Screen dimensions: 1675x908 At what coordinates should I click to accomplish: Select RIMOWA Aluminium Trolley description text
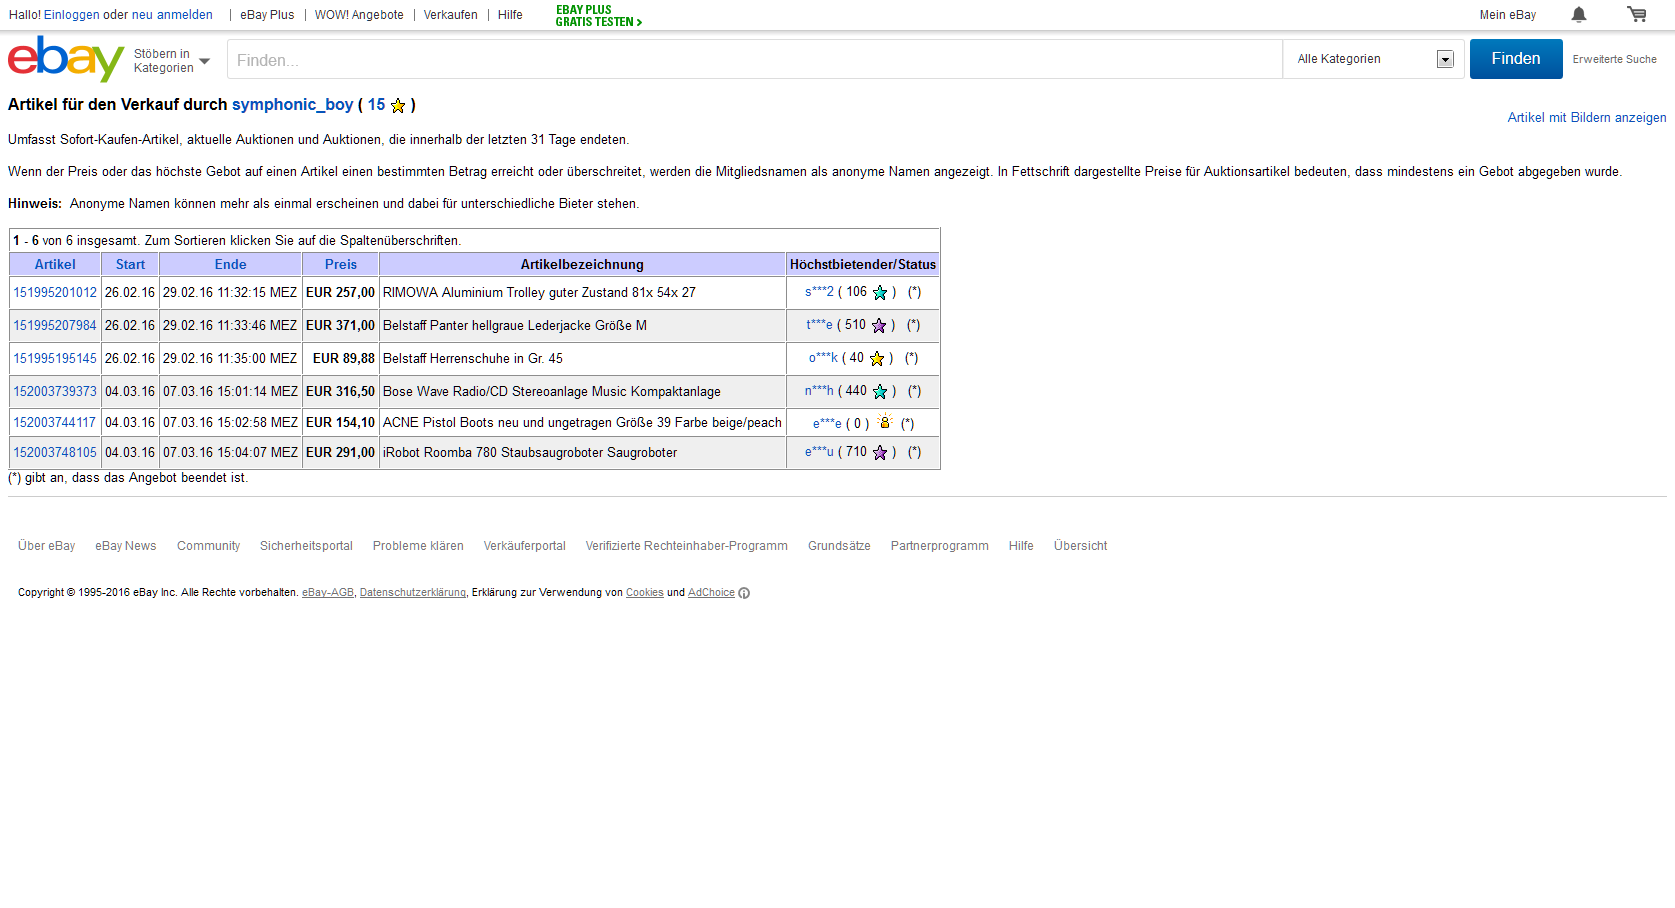(x=539, y=293)
